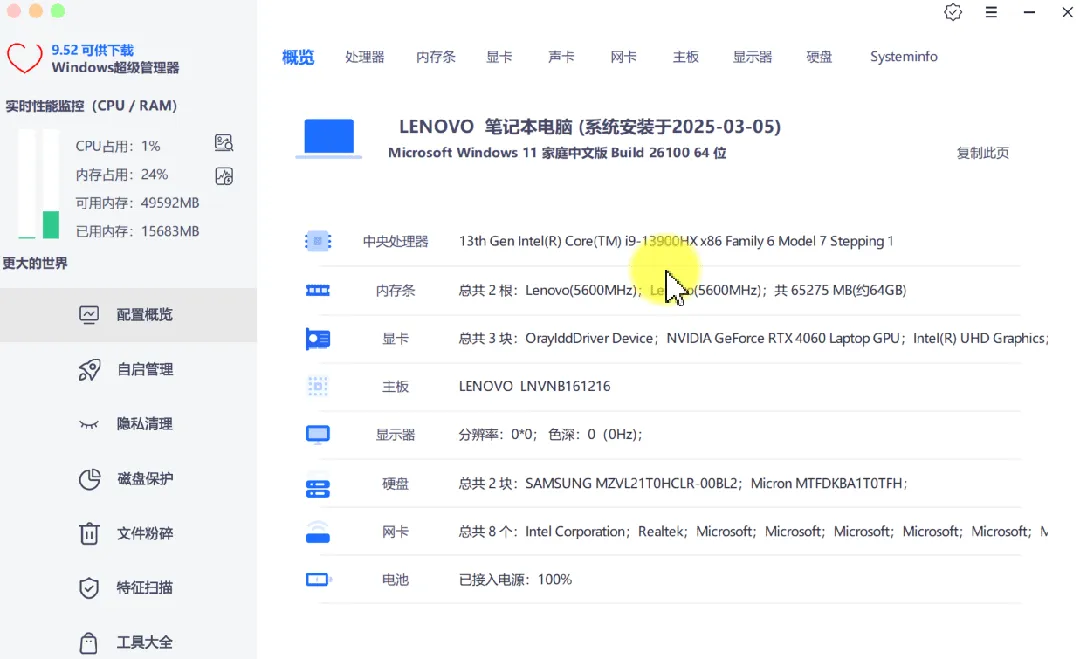The image size is (1080, 659).
Task: Click the blue laptop icon
Action: tap(329, 138)
